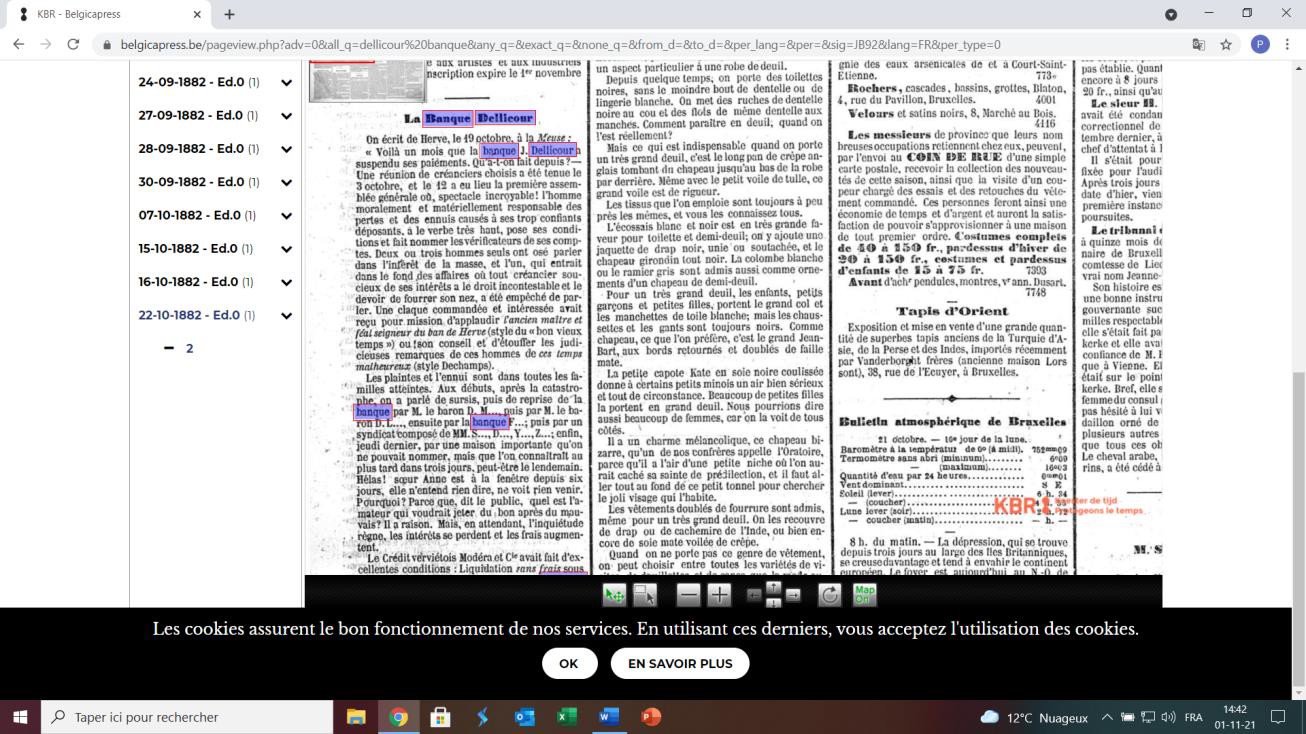1306x734 pixels.
Task: Open page 2 of 22-10-1882 edition
Action: pyautogui.click(x=189, y=348)
